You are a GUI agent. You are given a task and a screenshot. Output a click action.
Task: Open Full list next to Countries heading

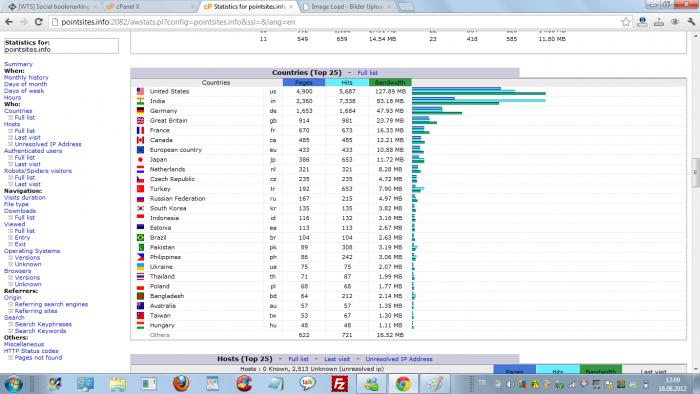[367, 73]
